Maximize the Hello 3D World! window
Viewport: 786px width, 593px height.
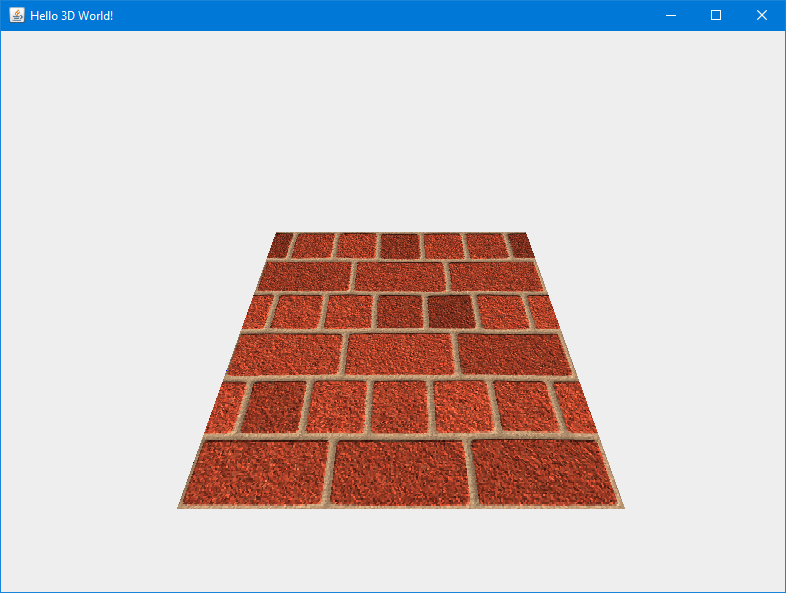click(716, 16)
